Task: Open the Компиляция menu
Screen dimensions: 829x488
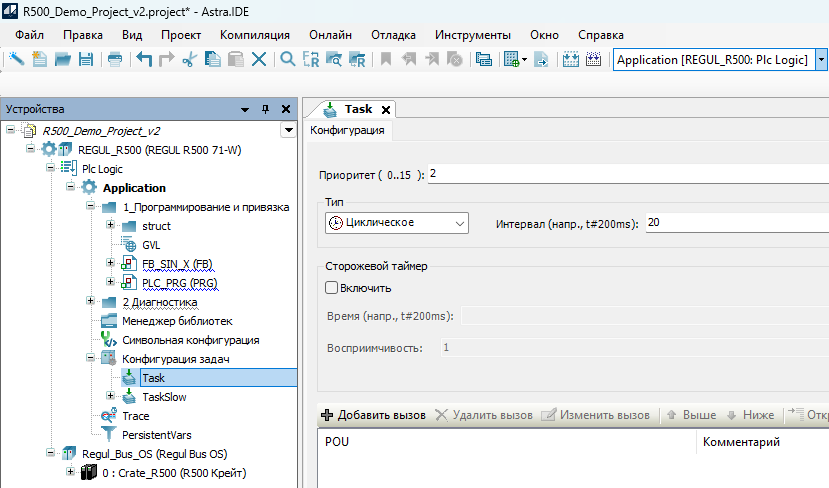Action: [x=254, y=35]
